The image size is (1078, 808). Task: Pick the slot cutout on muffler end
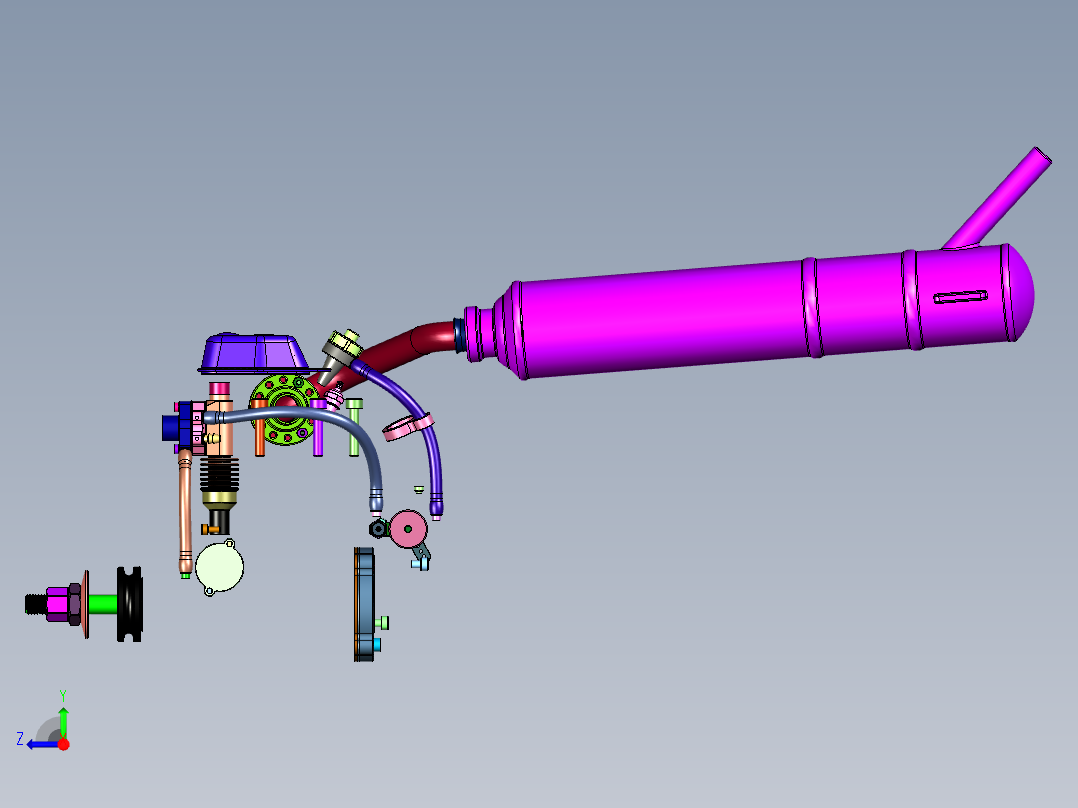(960, 297)
